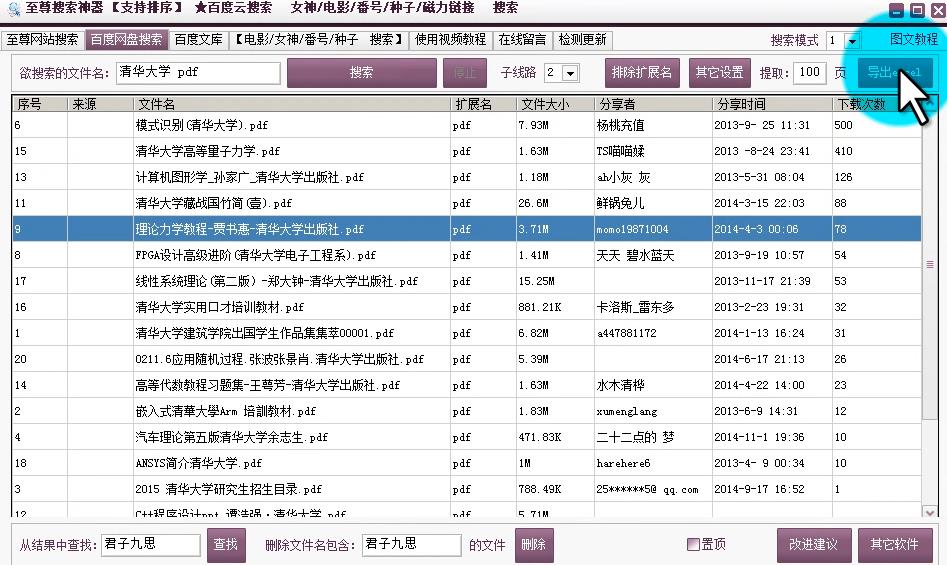Click share time 2014-3-15 22:03
The width and height of the screenshot is (947, 565).
pyautogui.click(x=759, y=203)
